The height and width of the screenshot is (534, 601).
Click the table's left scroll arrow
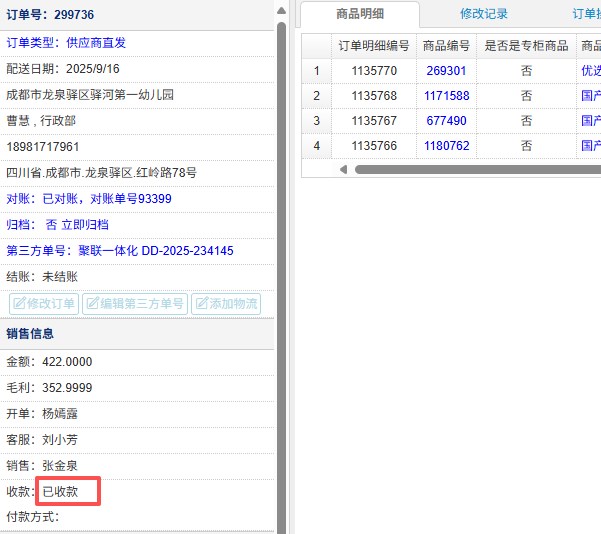(344, 170)
